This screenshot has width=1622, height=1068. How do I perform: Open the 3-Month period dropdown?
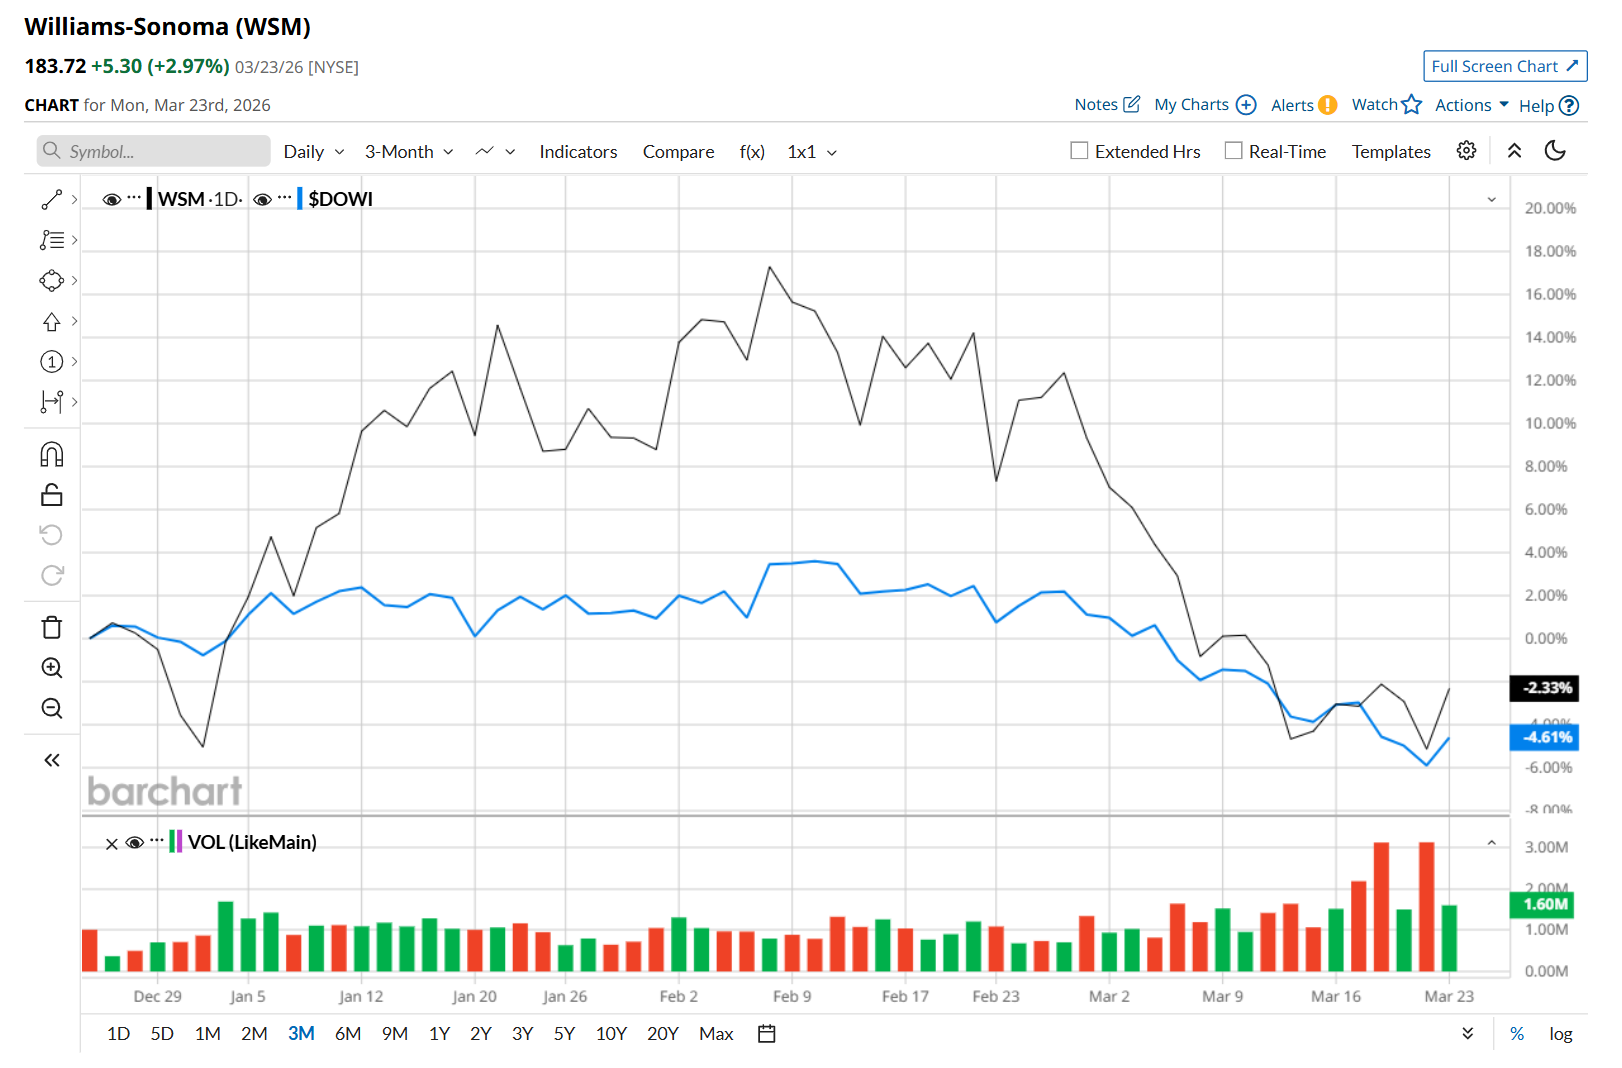tap(409, 152)
